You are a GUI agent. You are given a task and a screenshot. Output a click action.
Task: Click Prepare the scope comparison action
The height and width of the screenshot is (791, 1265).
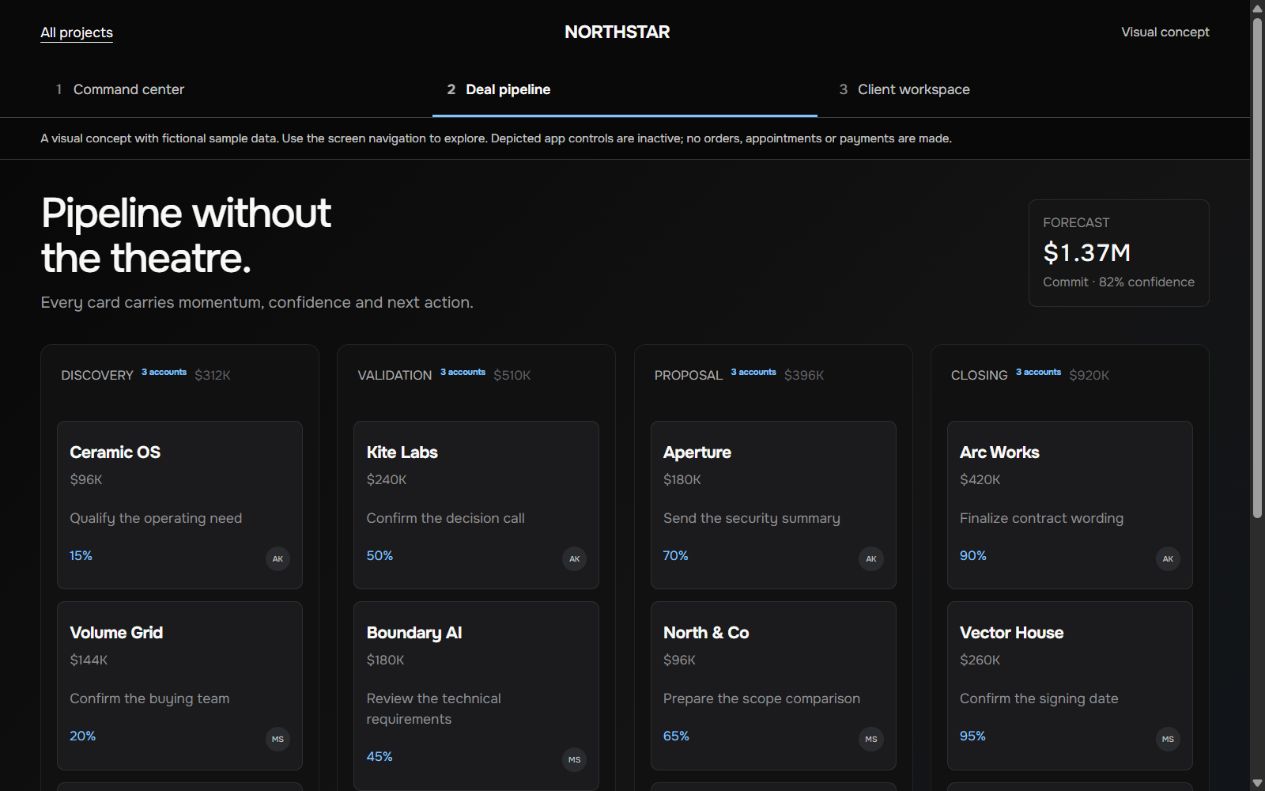(x=761, y=698)
